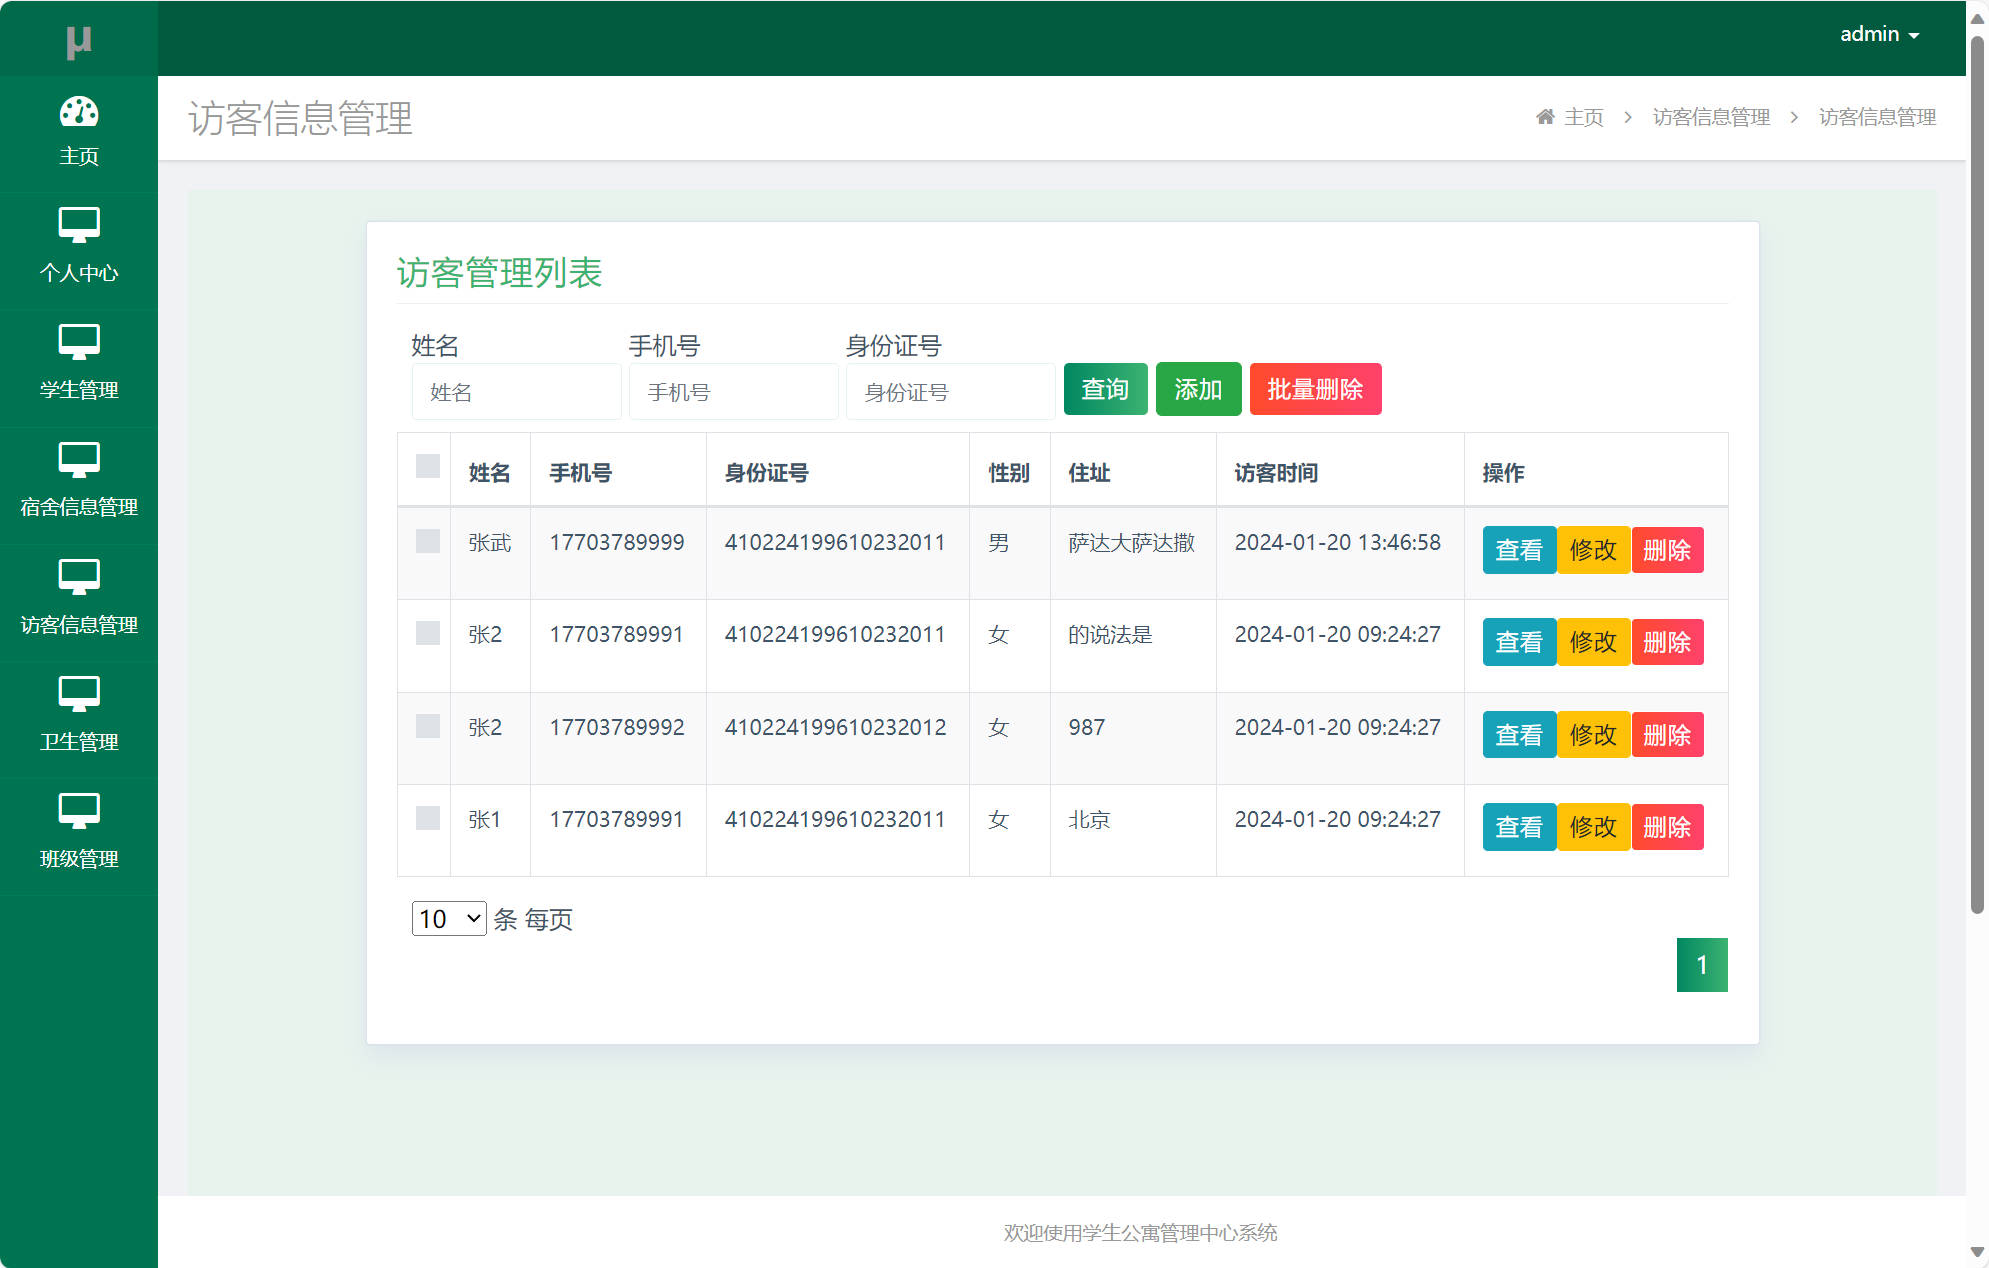
Task: Click inside the 手机号 input field
Action: 733,391
